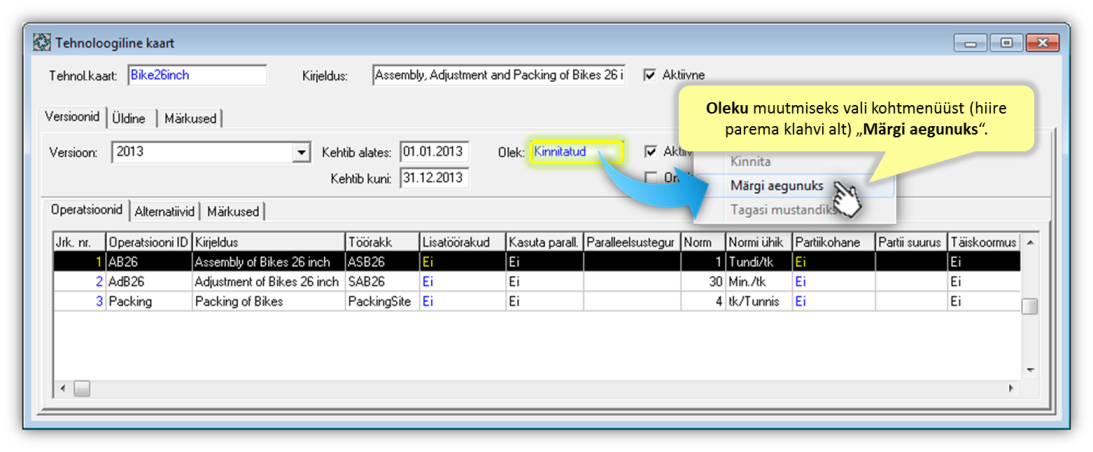Toggle the checkbox right of Olek field
Screen dimensions: 1093x452
(x=651, y=152)
